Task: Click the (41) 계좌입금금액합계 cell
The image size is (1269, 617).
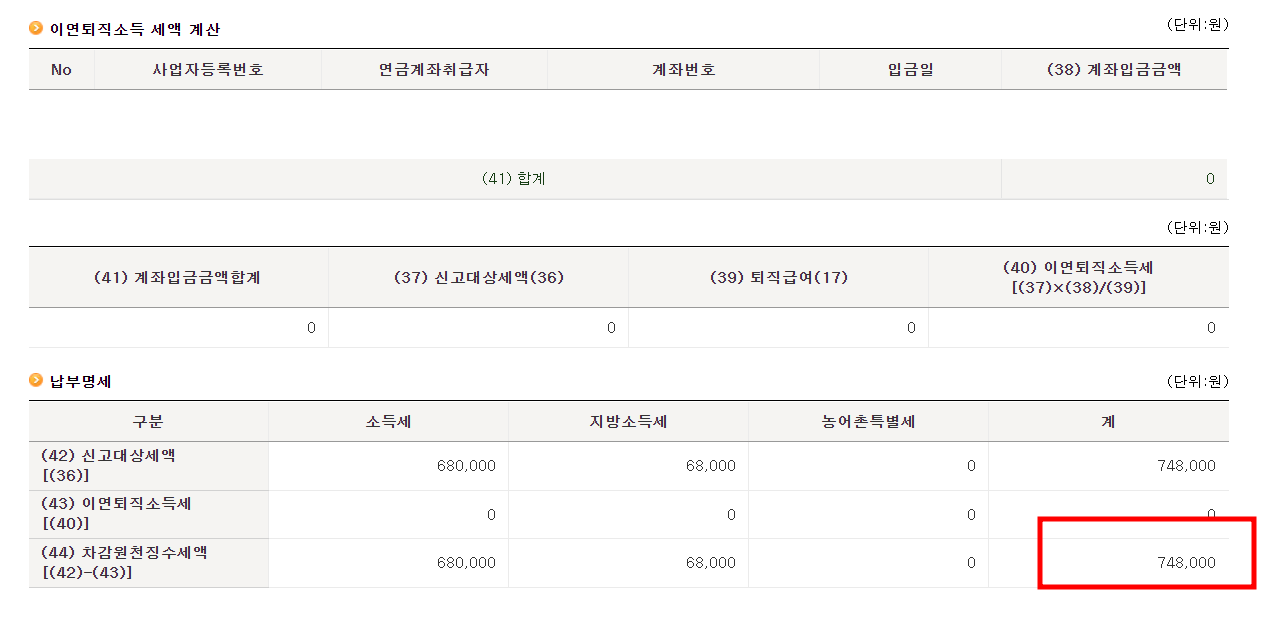Action: (176, 278)
